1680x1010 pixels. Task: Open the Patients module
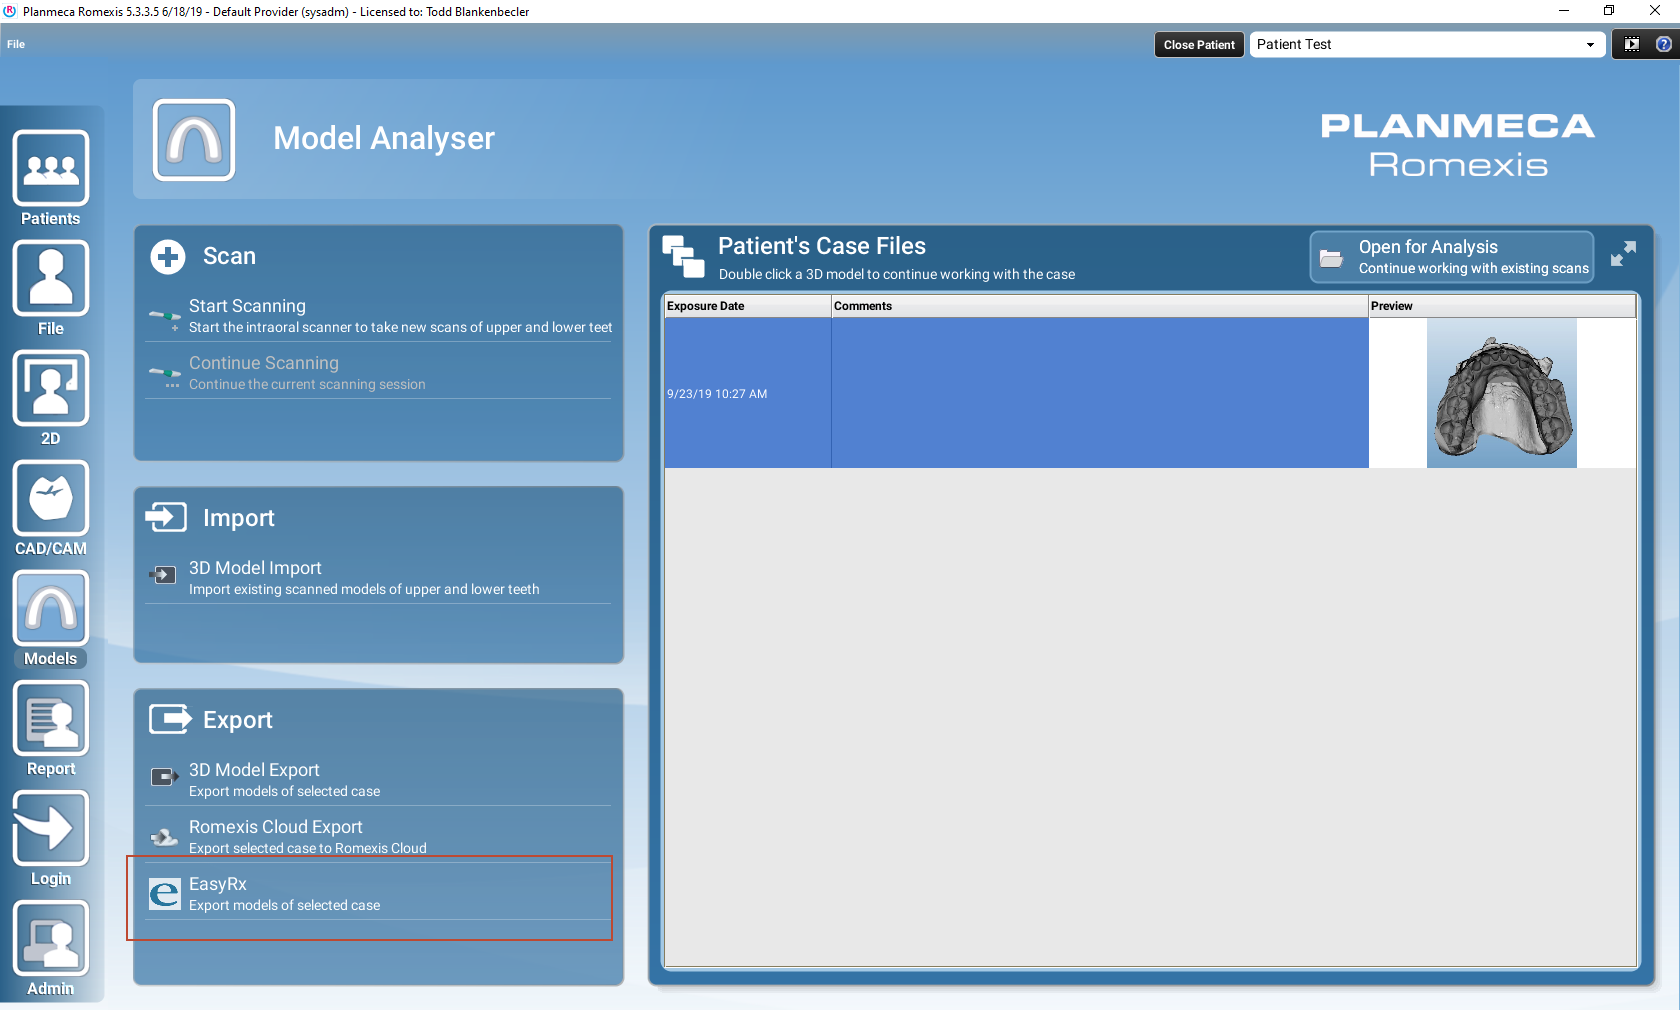tap(51, 178)
